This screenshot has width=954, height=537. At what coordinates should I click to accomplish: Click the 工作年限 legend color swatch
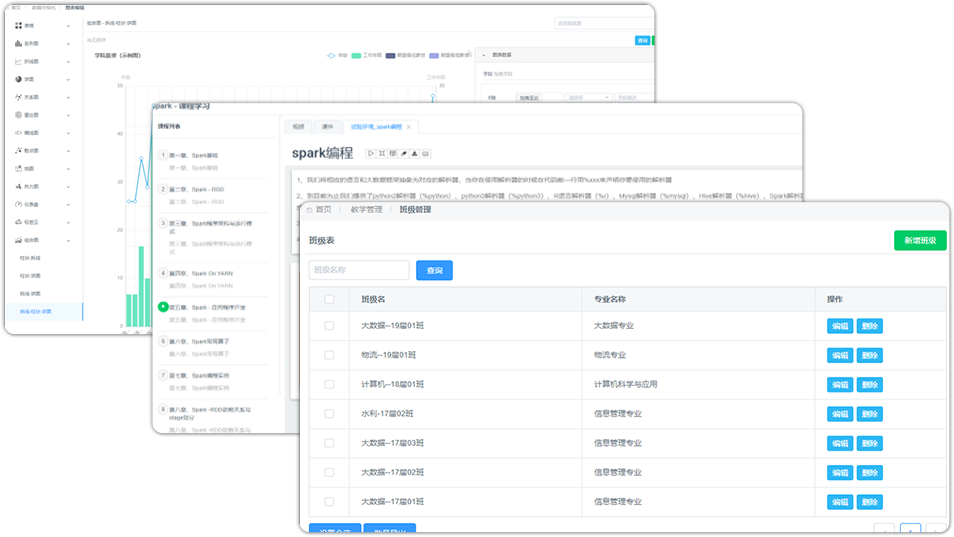(x=356, y=56)
